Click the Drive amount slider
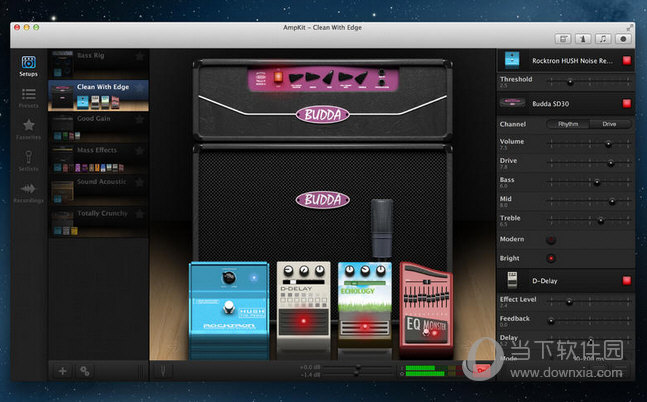Viewport: 647px width, 402px height. click(589, 163)
